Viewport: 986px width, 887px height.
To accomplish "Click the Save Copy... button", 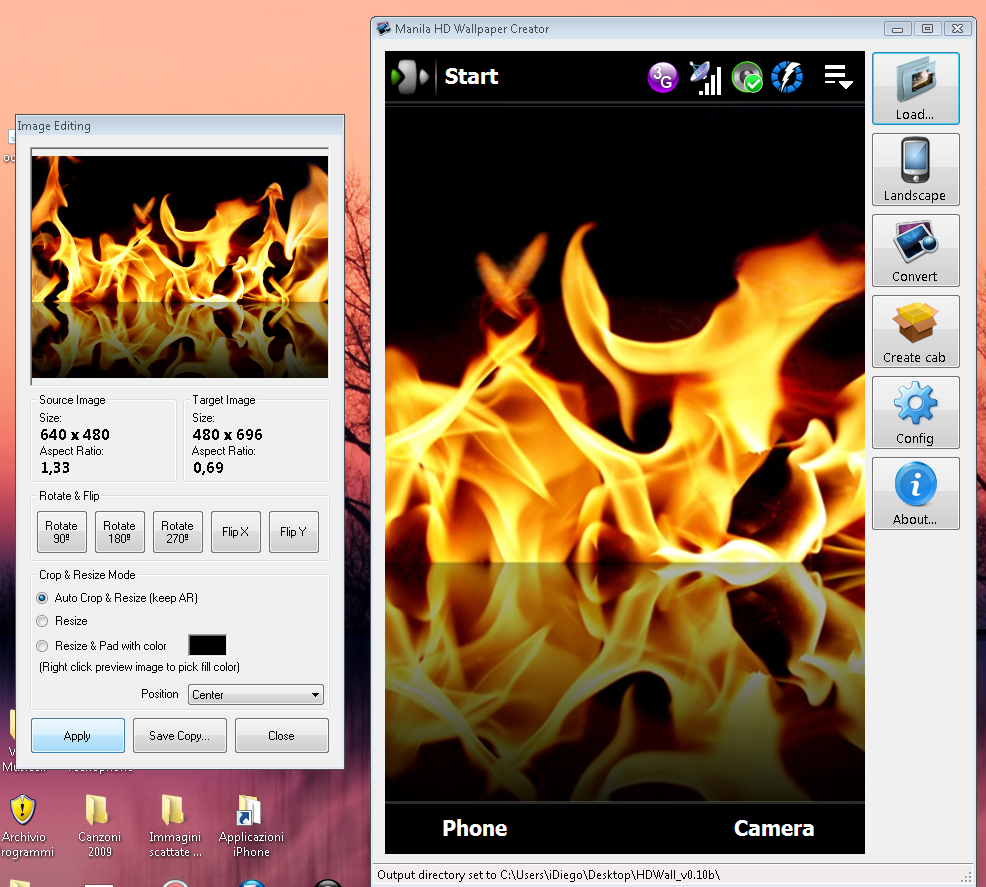I will [x=180, y=735].
